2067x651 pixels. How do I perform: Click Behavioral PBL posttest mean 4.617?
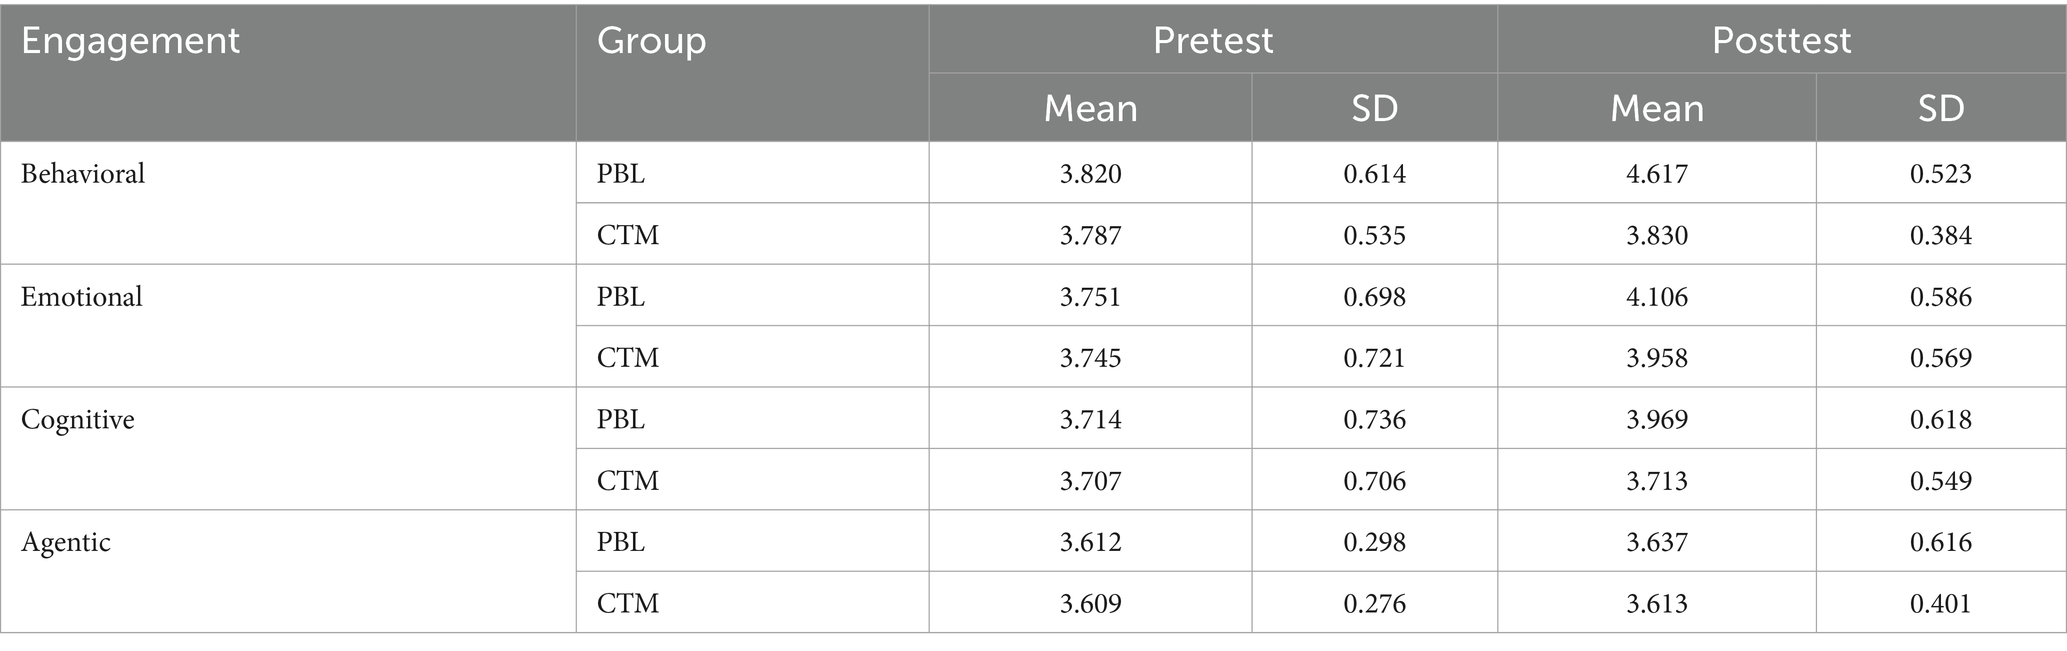point(1657,174)
